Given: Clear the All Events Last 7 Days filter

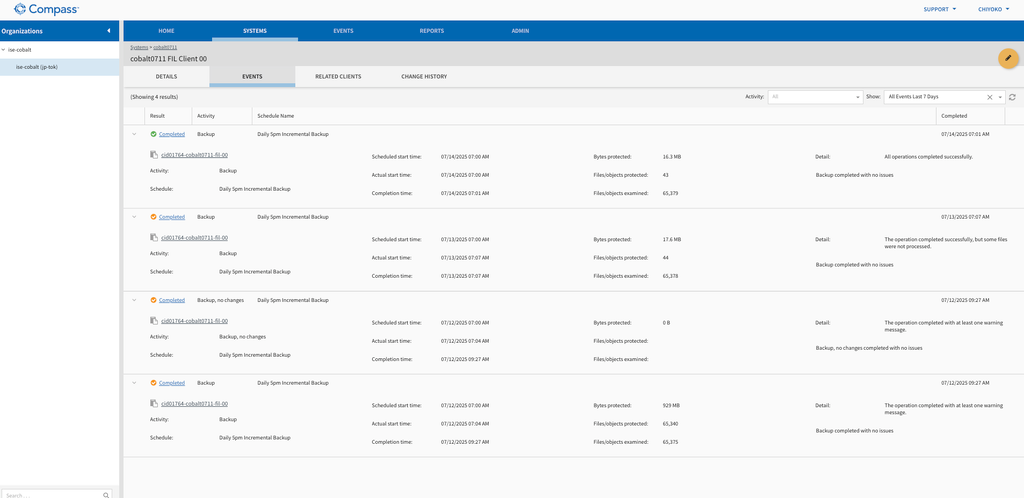Looking at the screenshot, I should tap(989, 97).
